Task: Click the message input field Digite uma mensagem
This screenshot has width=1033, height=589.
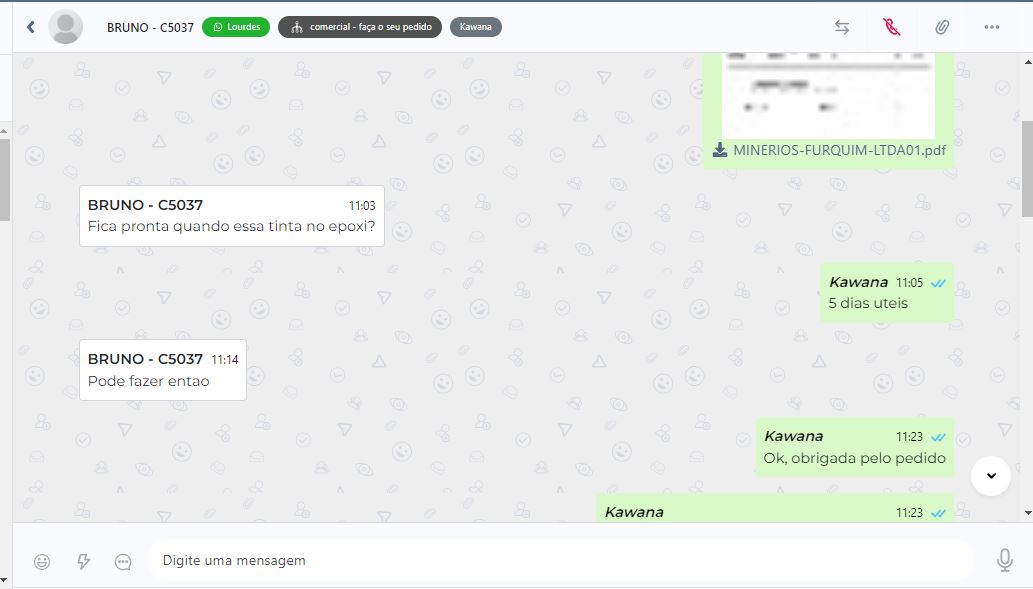Action: [x=560, y=560]
